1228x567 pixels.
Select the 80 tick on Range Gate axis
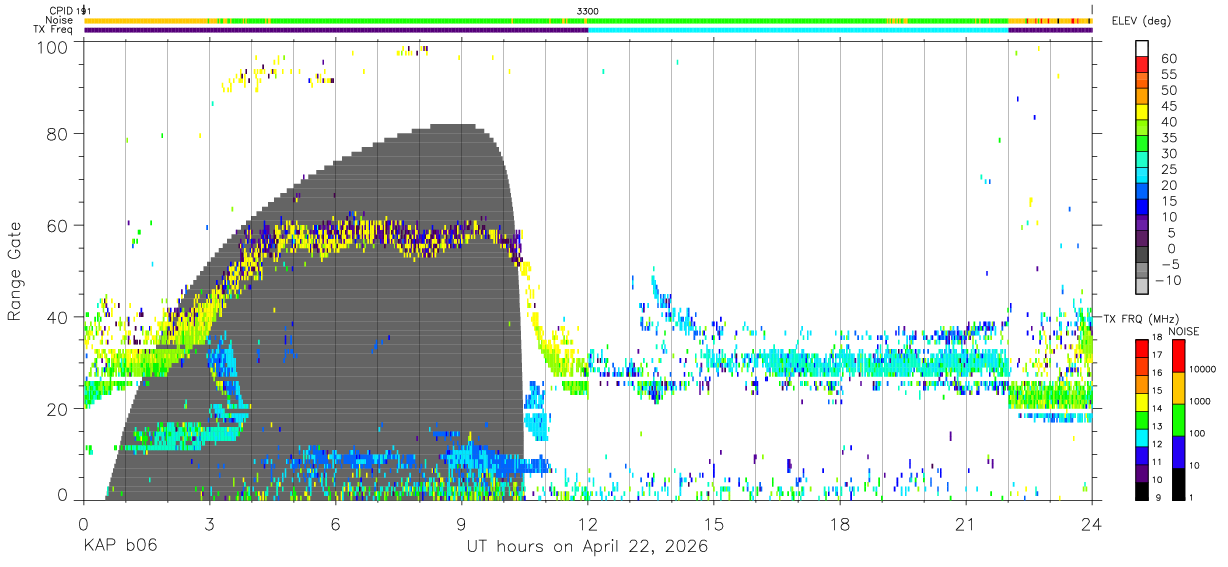59,133
